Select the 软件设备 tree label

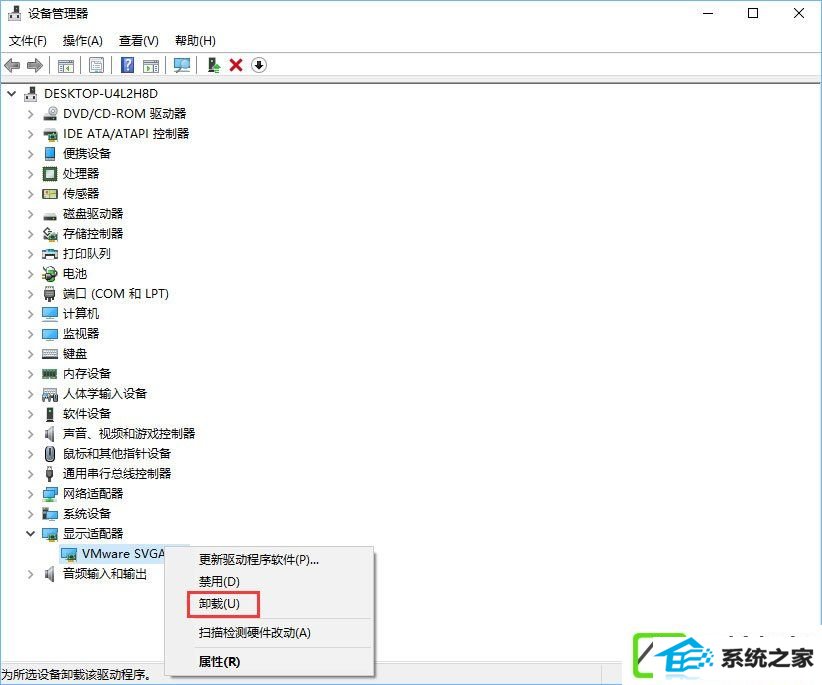click(x=87, y=414)
